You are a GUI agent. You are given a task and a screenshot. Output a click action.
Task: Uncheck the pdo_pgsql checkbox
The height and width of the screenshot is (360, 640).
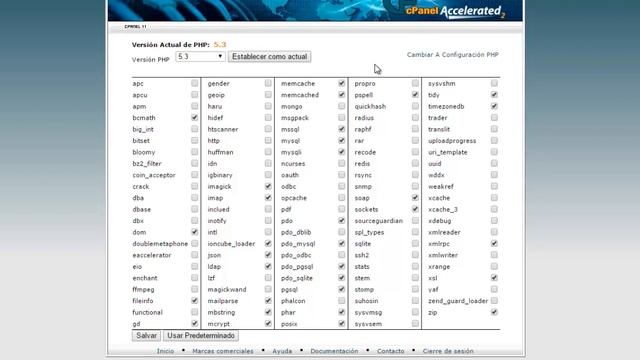pyautogui.click(x=342, y=266)
